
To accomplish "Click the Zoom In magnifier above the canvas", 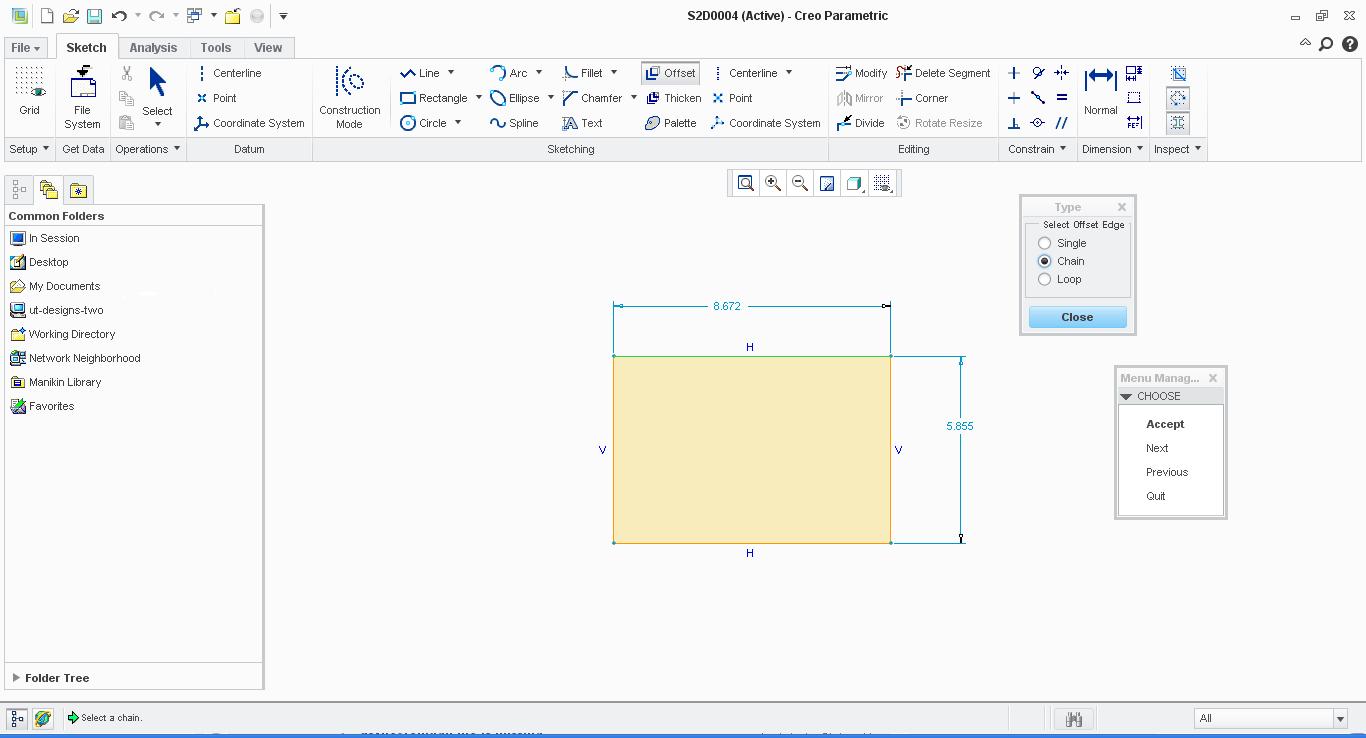I will click(772, 183).
